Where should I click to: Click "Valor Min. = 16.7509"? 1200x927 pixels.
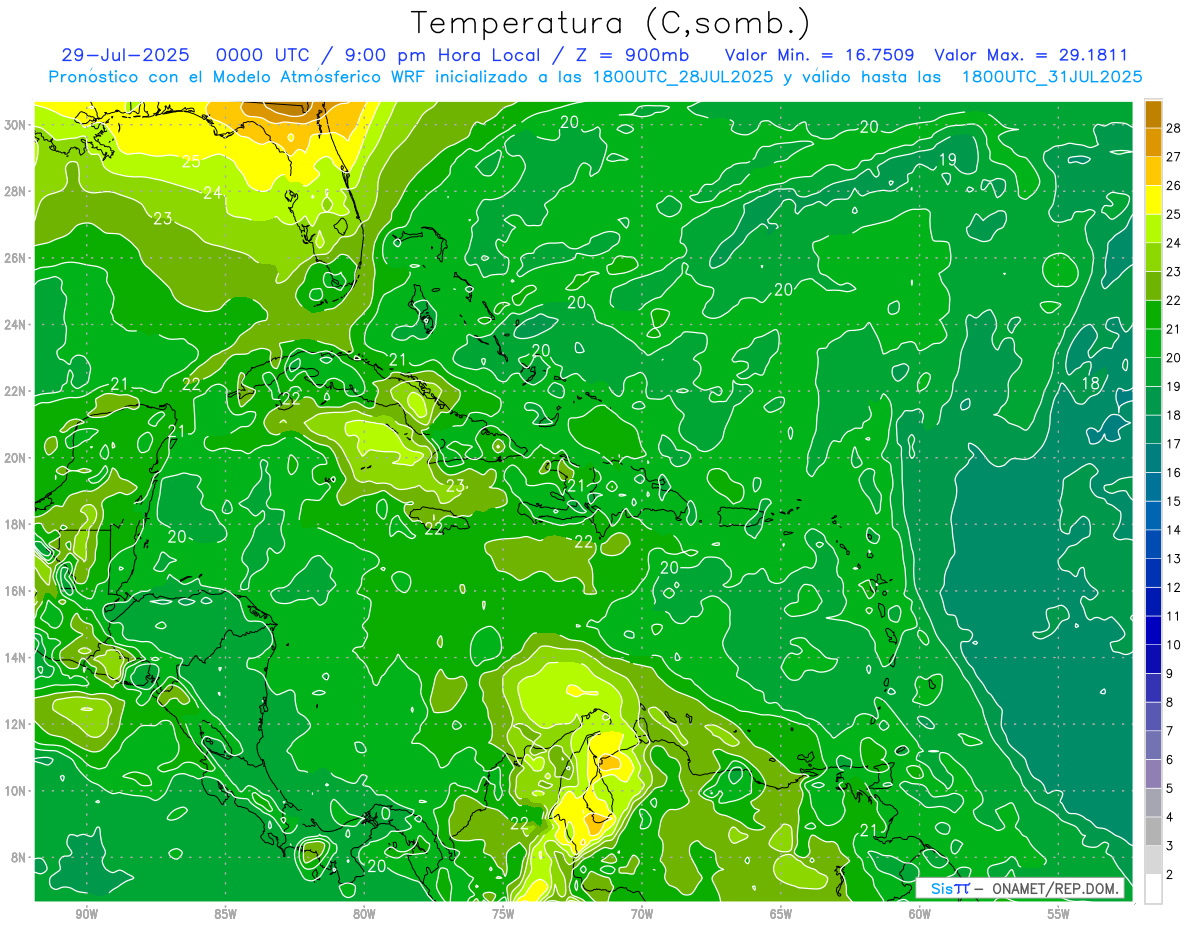(819, 55)
